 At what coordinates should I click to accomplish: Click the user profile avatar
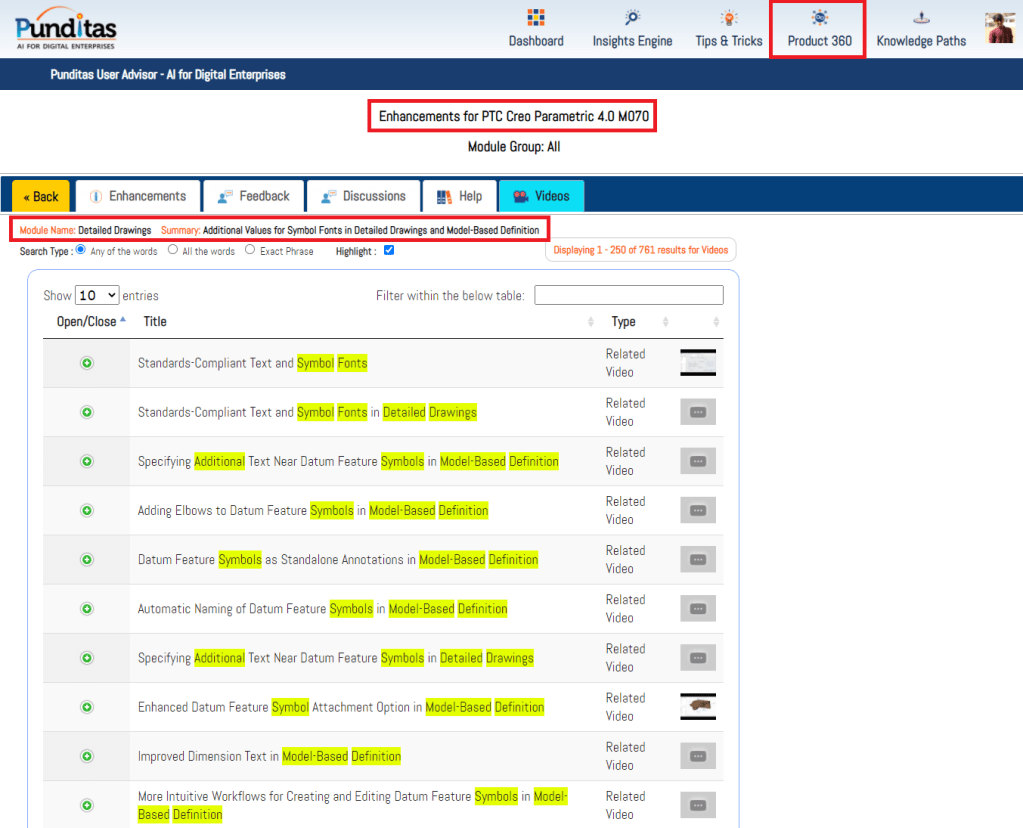pos(1000,28)
